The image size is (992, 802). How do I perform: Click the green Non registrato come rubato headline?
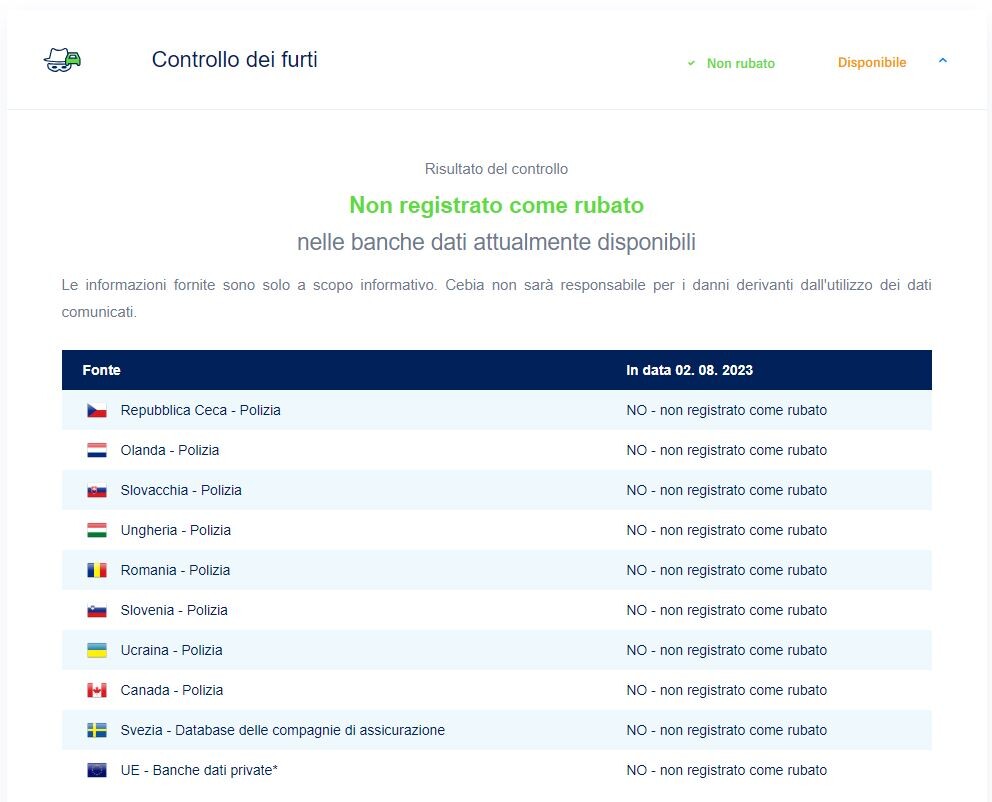click(x=497, y=205)
